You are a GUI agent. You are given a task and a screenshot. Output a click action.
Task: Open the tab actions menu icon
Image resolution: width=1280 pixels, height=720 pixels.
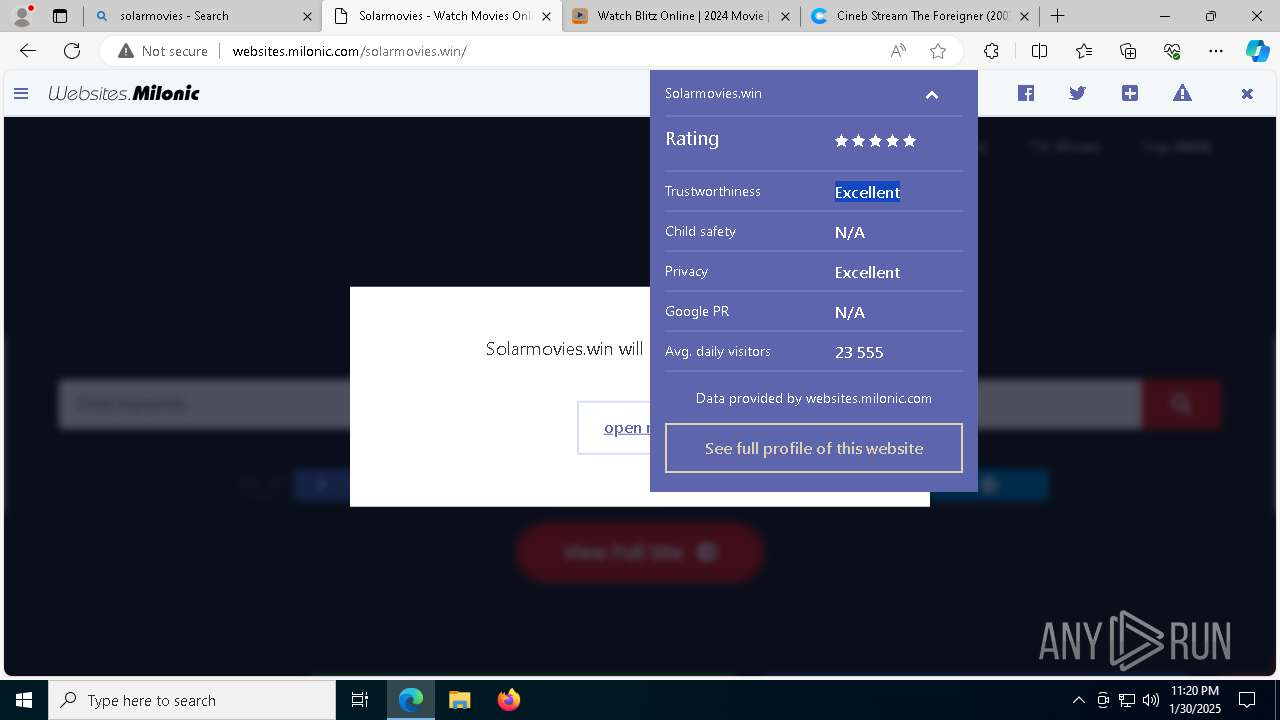pyautogui.click(x=60, y=16)
